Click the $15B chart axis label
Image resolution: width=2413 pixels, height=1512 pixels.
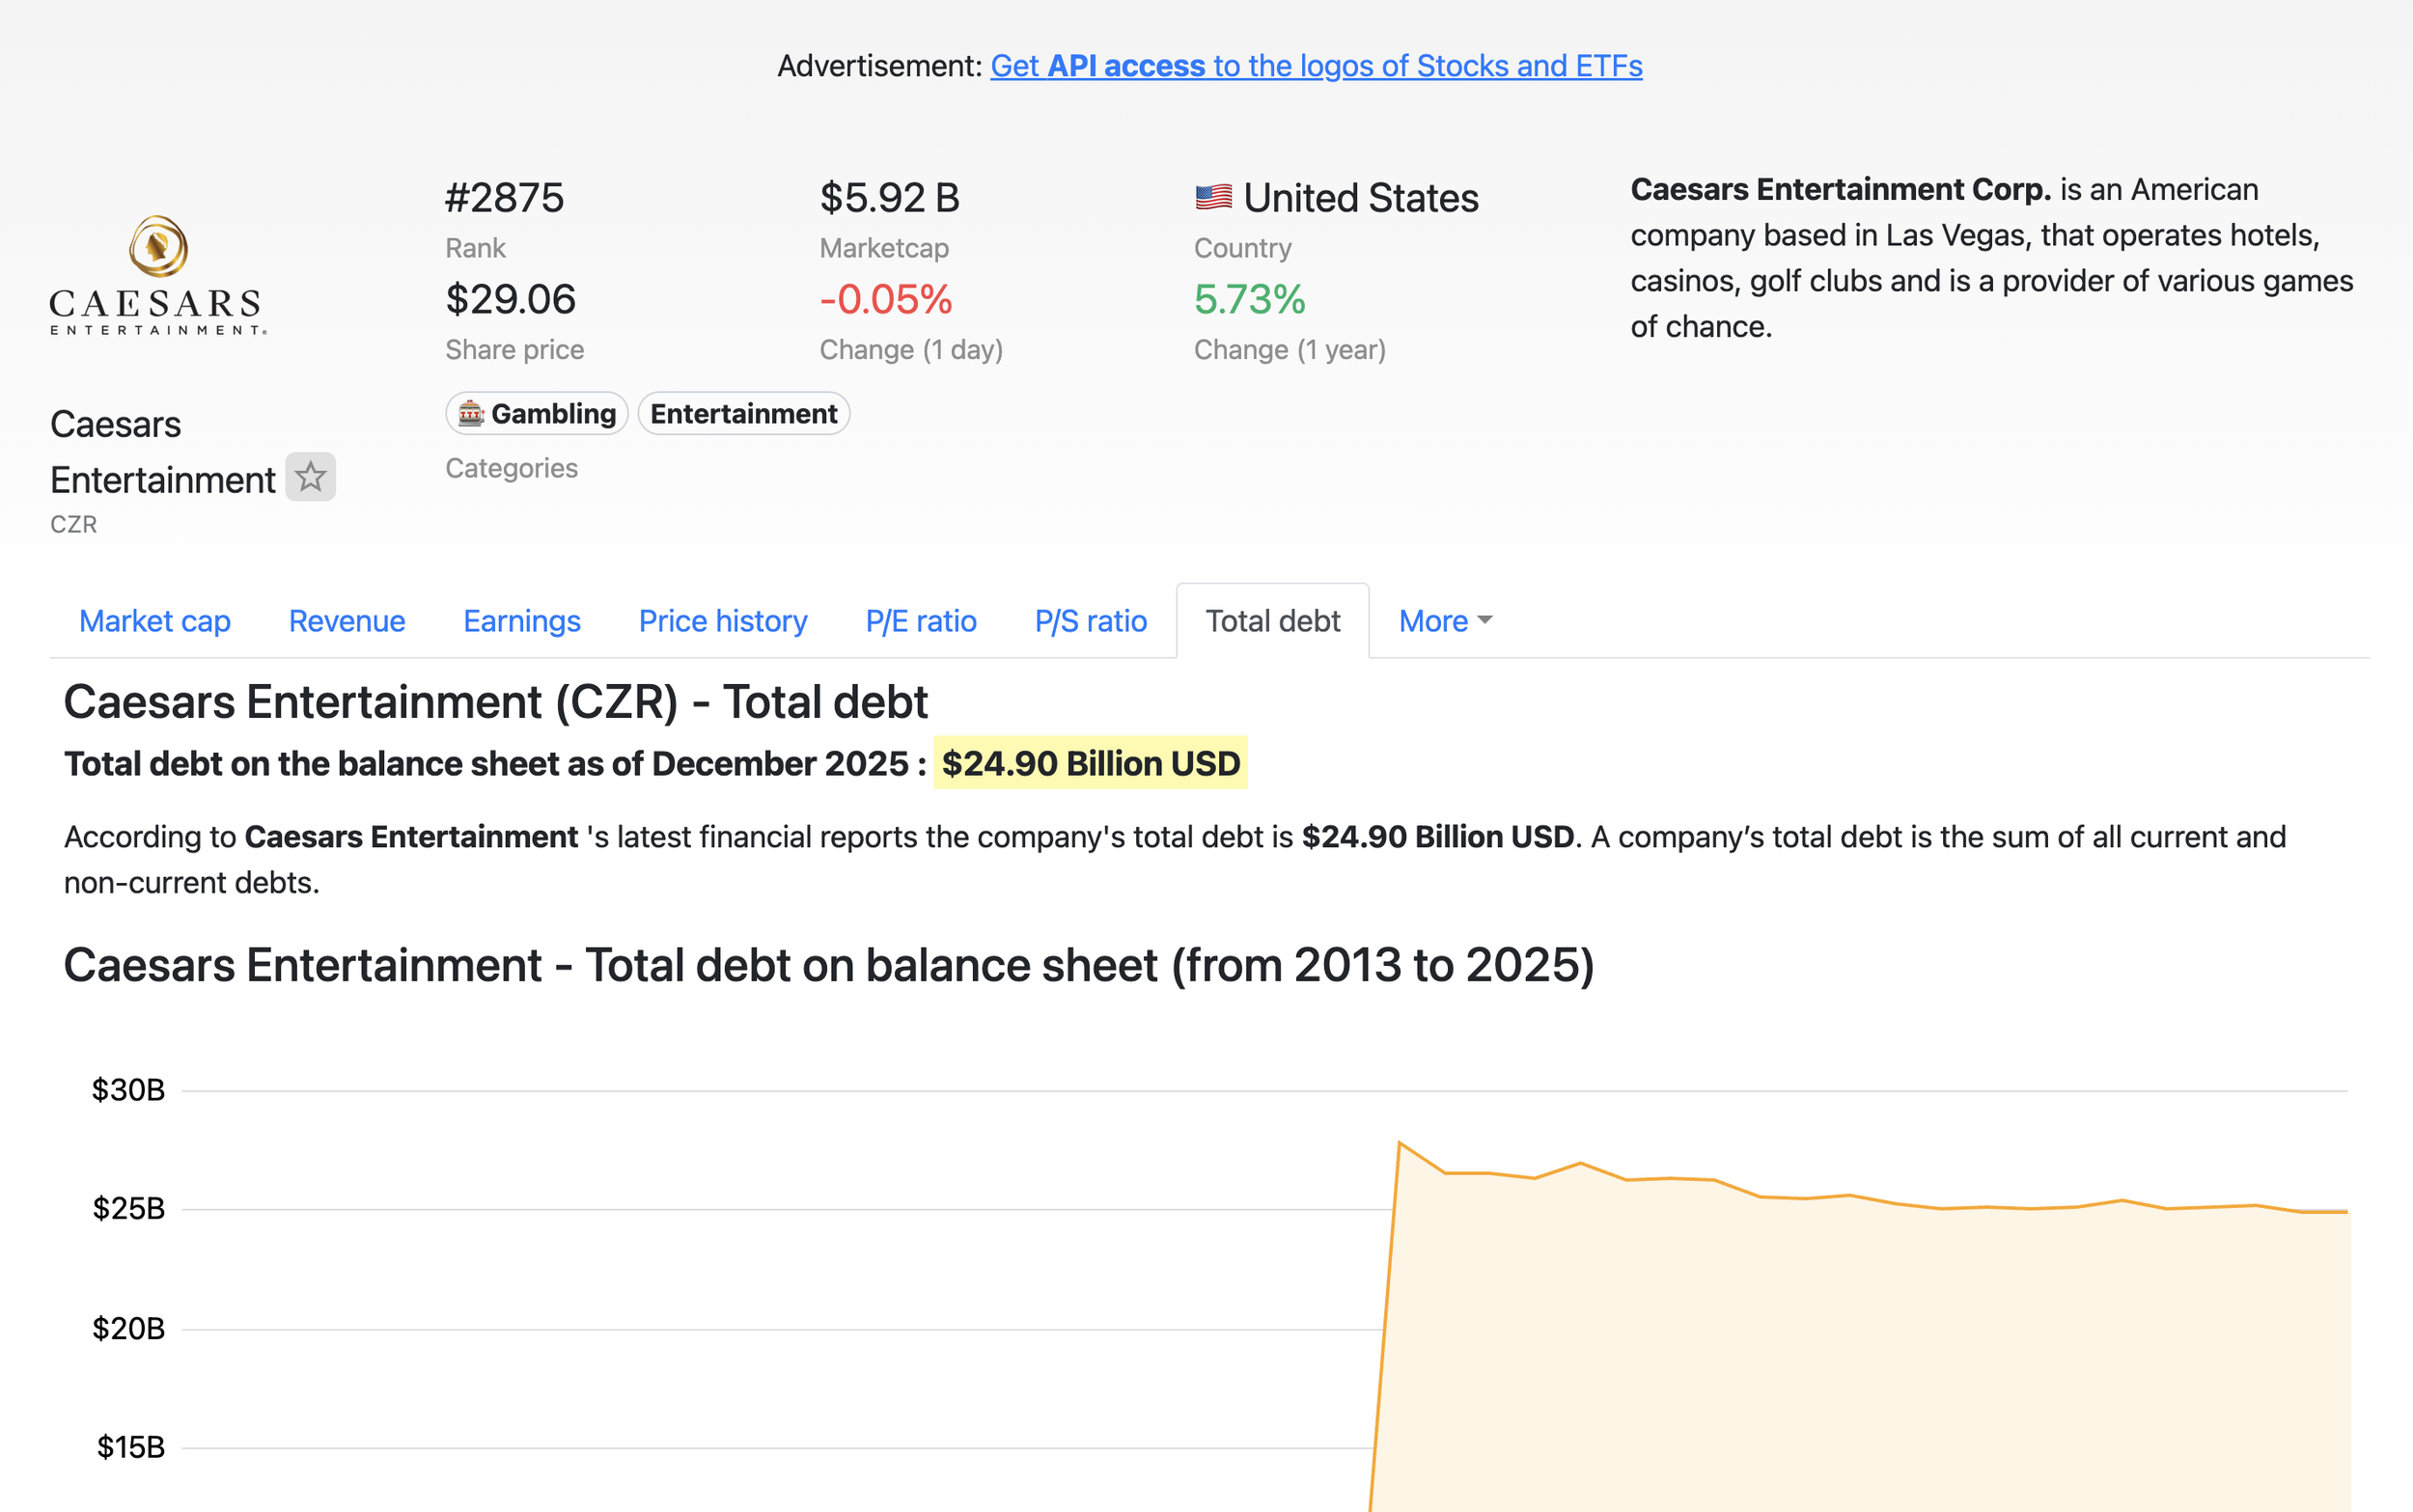pos(130,1447)
